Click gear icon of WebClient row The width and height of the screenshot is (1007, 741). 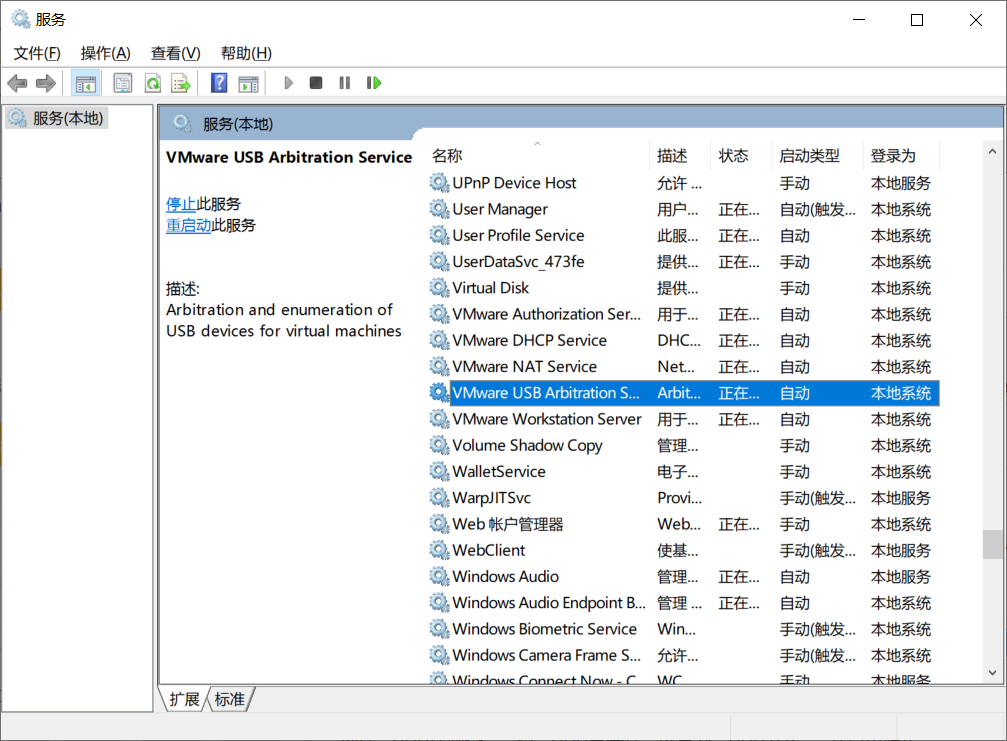click(x=439, y=550)
